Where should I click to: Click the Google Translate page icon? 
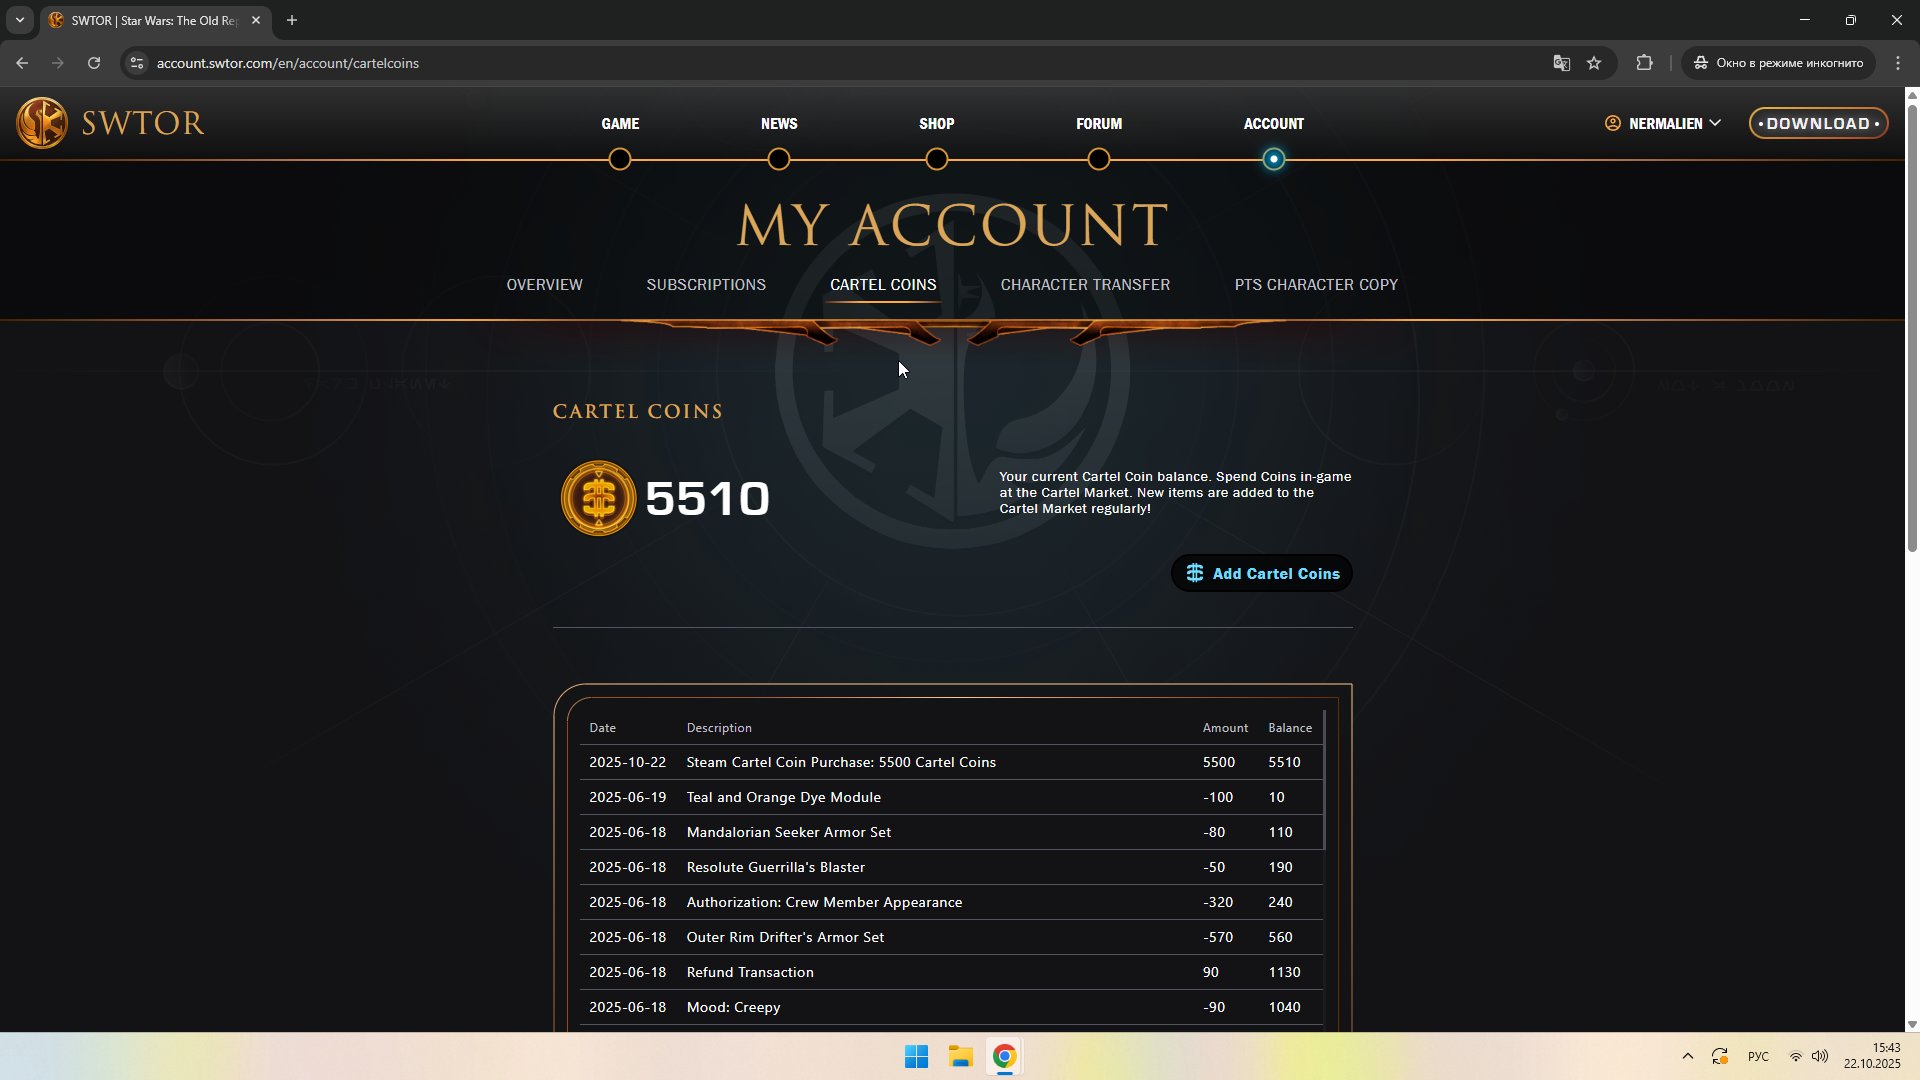(x=1561, y=63)
